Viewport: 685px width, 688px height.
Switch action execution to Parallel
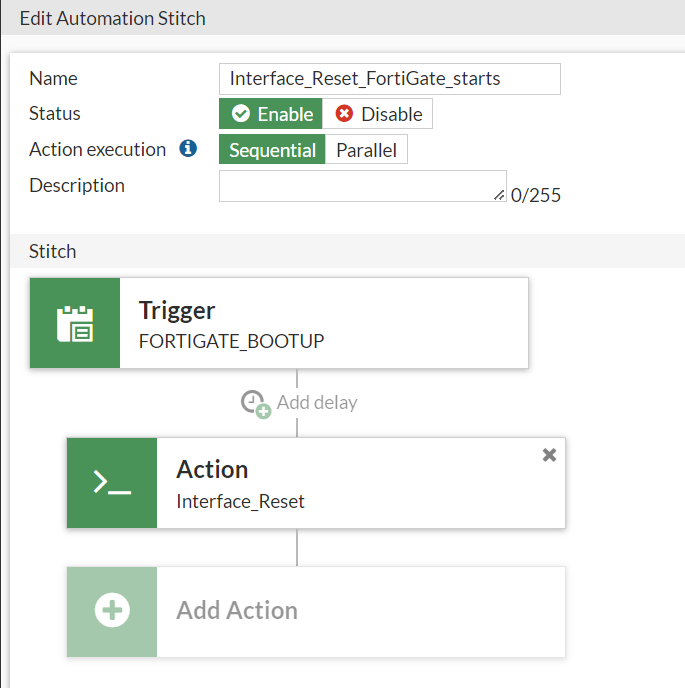(366, 150)
